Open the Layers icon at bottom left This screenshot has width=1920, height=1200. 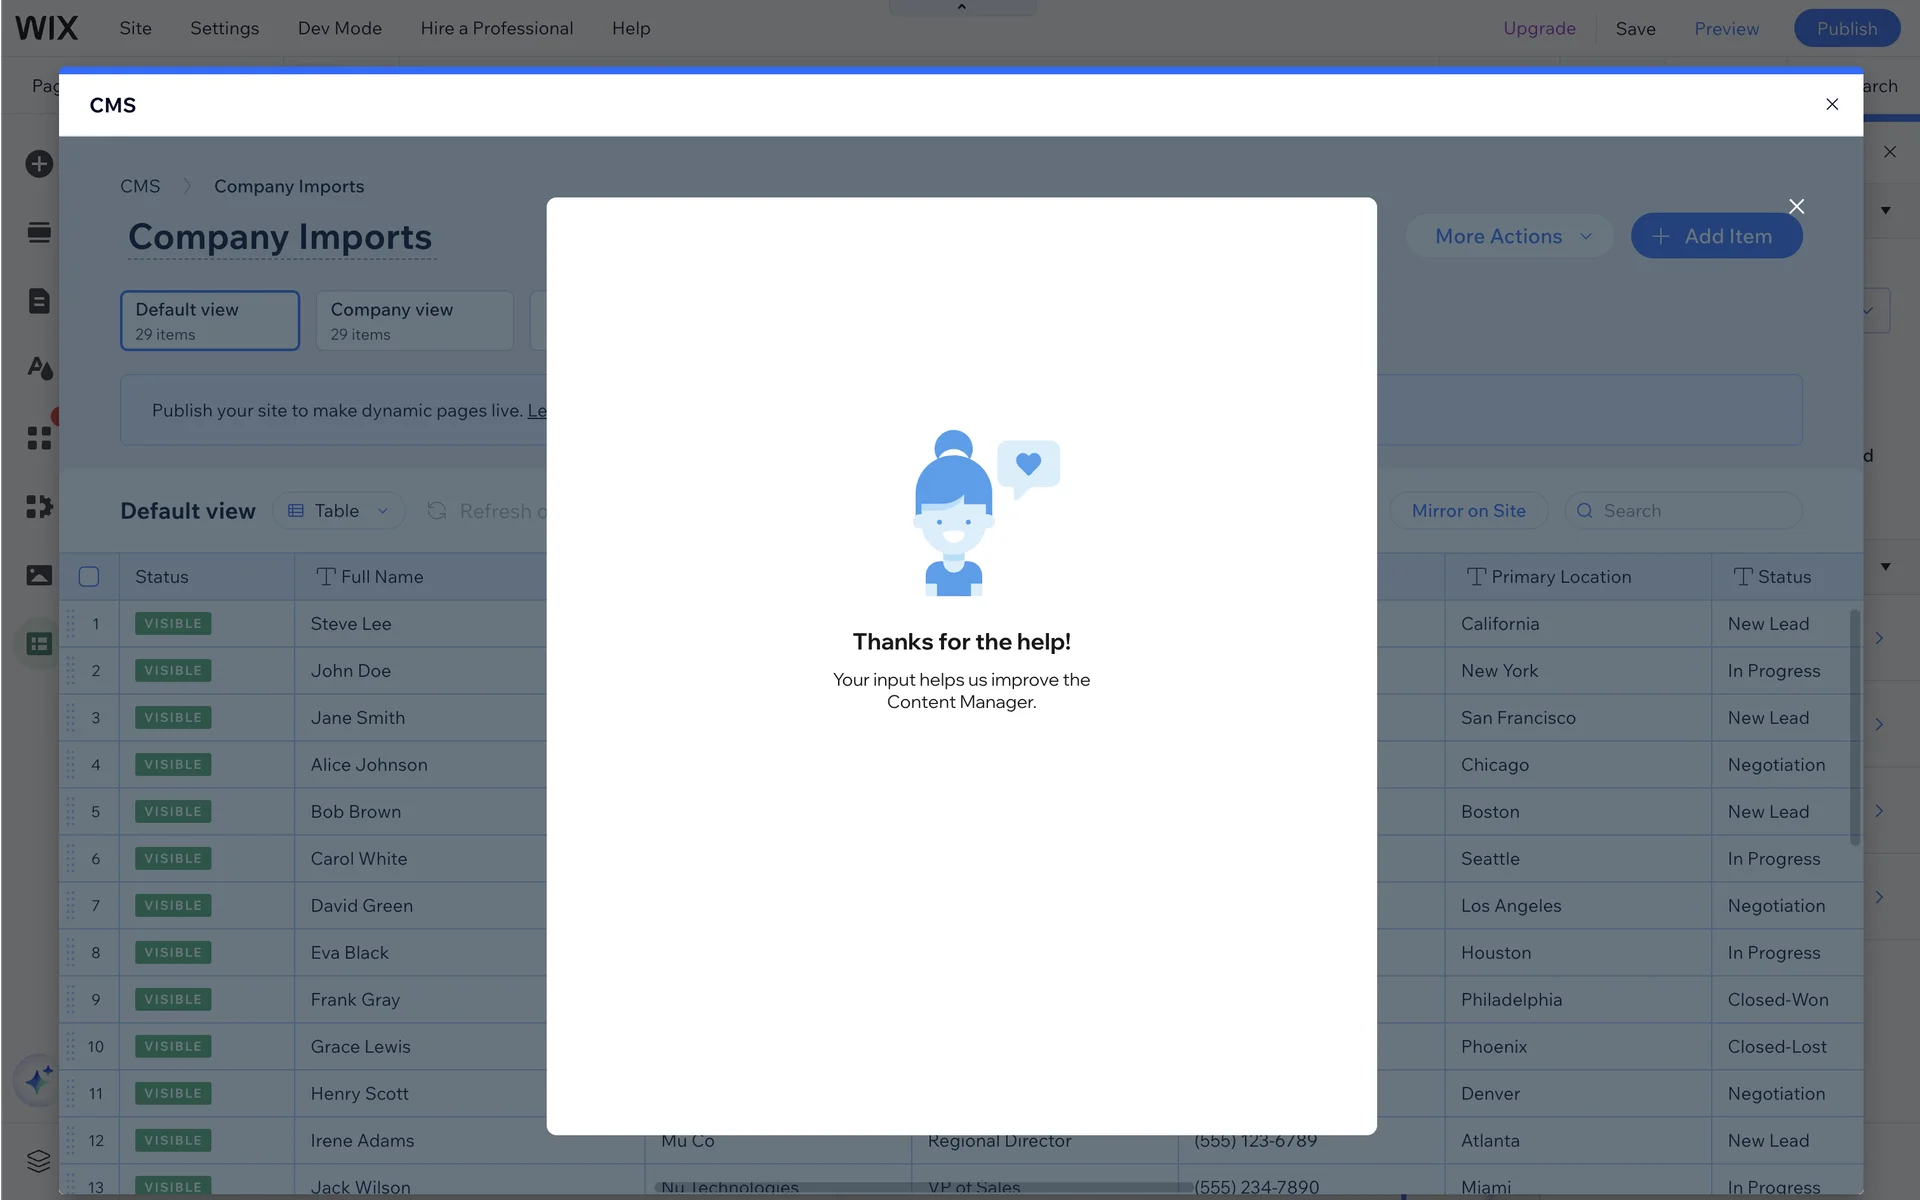coord(39,1160)
